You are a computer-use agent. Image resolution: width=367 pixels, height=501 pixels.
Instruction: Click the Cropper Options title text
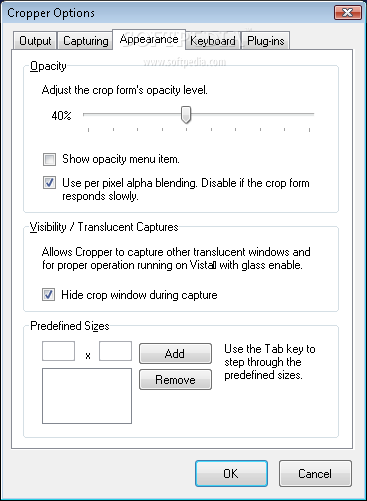tap(51, 13)
